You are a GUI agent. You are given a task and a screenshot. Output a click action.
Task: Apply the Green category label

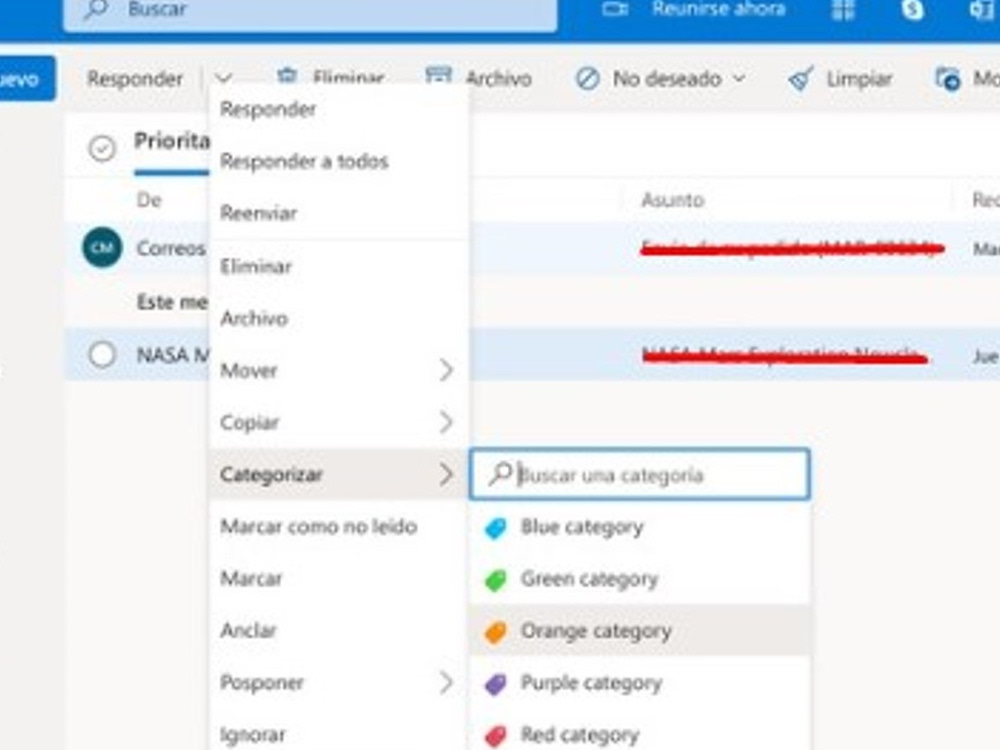[x=589, y=579]
